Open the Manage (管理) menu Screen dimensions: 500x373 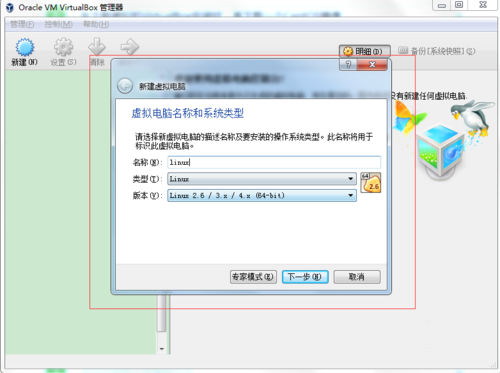pos(22,24)
